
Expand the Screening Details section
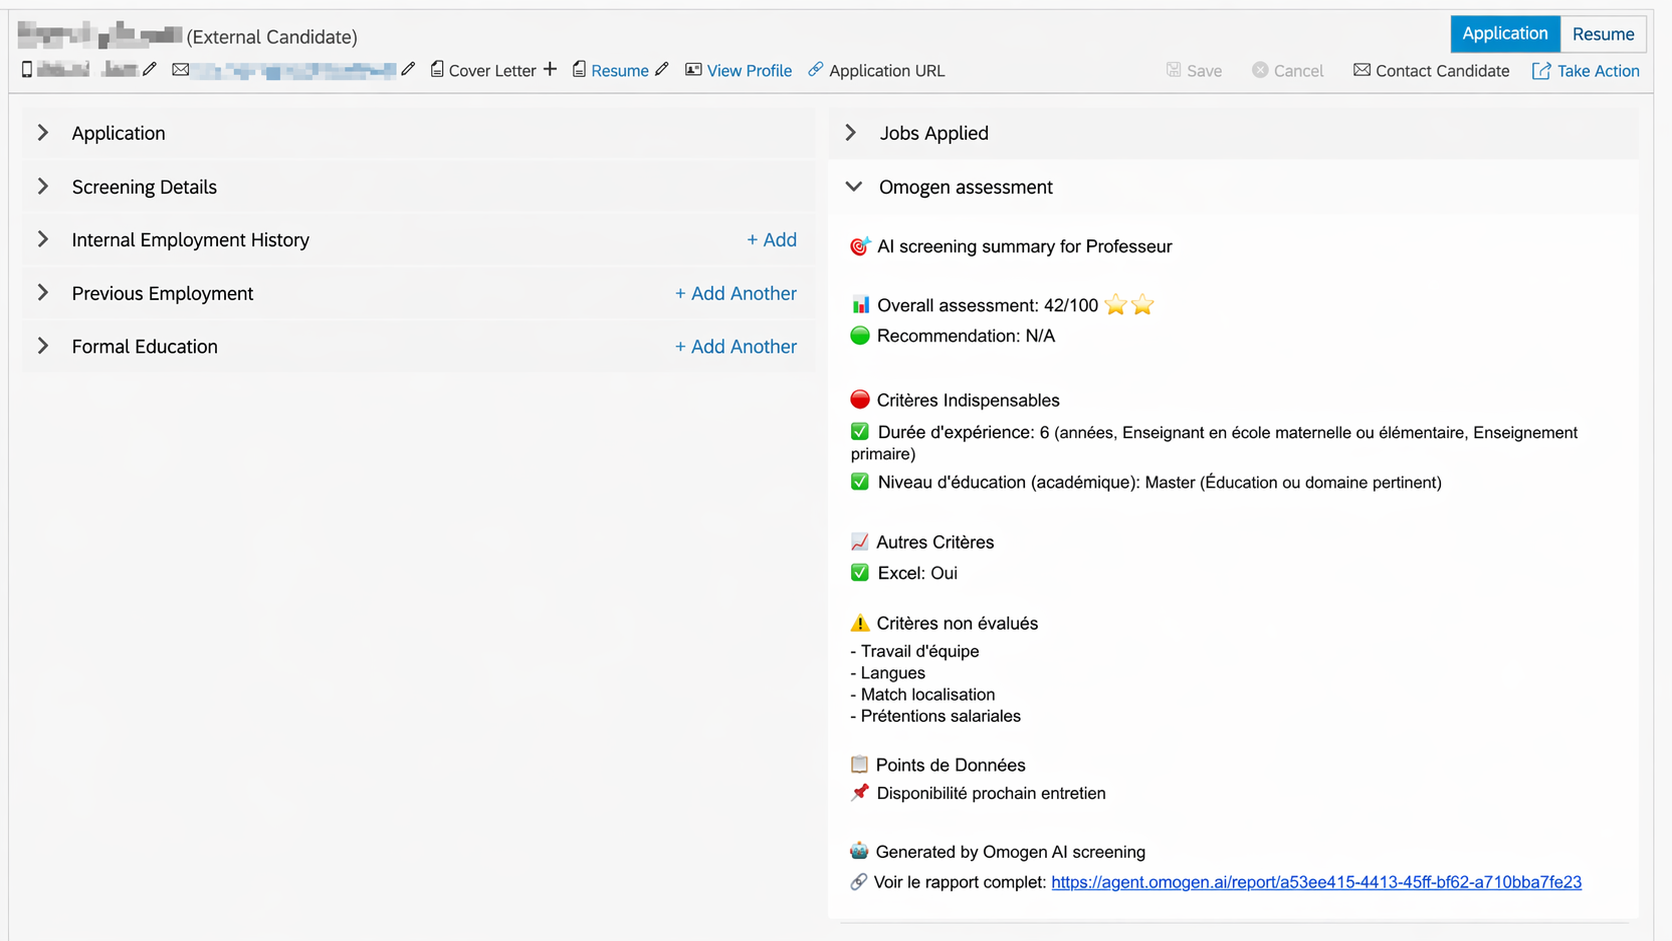click(43, 186)
